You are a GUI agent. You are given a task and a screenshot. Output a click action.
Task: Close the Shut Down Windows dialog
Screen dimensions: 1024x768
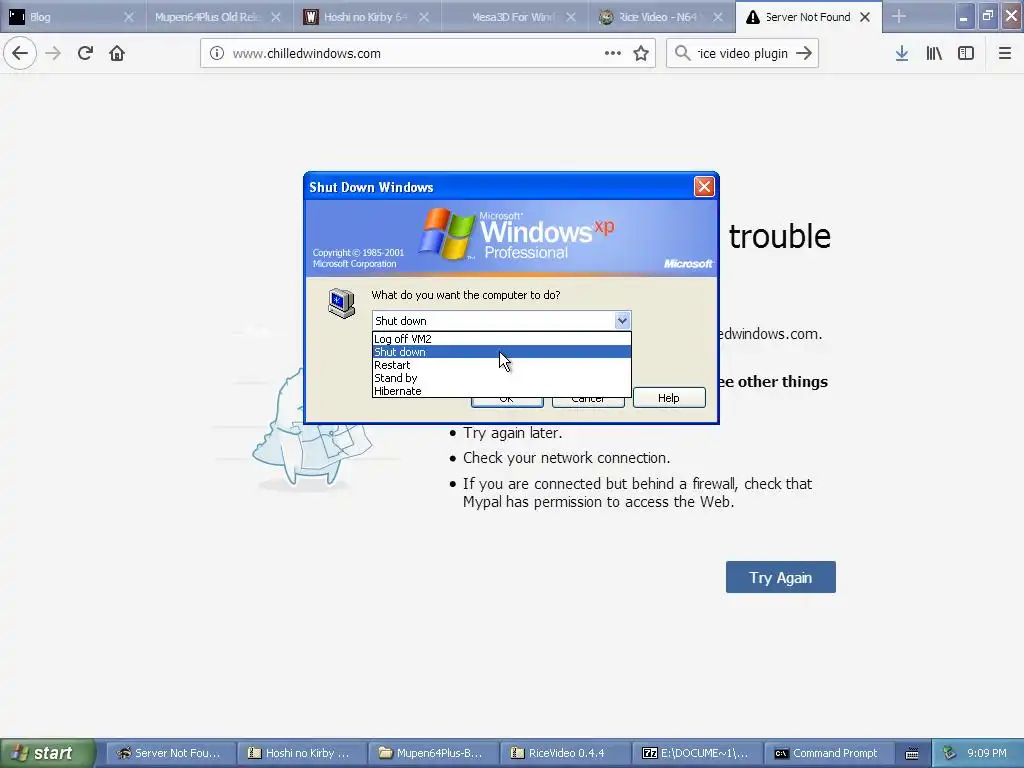point(704,187)
